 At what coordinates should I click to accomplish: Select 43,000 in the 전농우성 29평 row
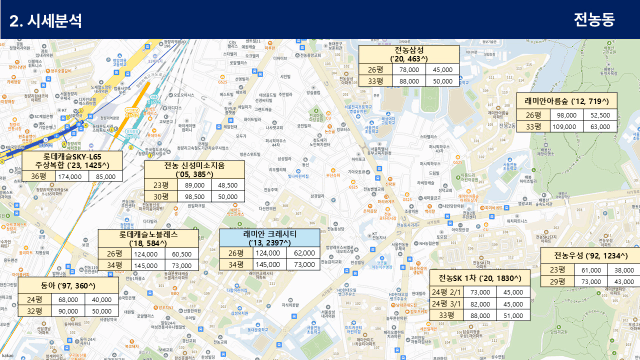coord(624,281)
